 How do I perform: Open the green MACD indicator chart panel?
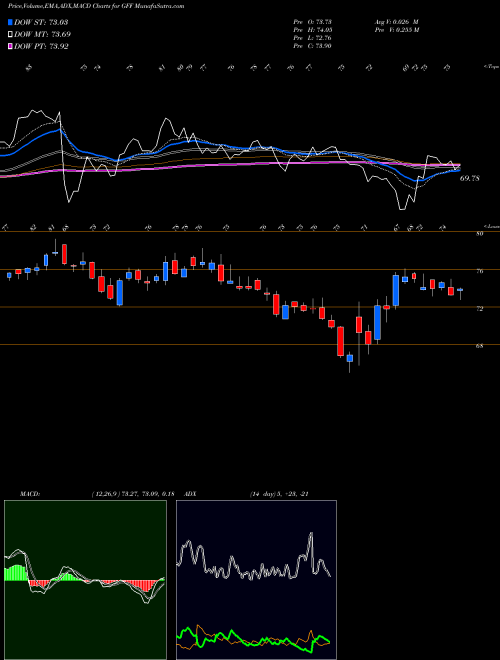(x=85, y=580)
